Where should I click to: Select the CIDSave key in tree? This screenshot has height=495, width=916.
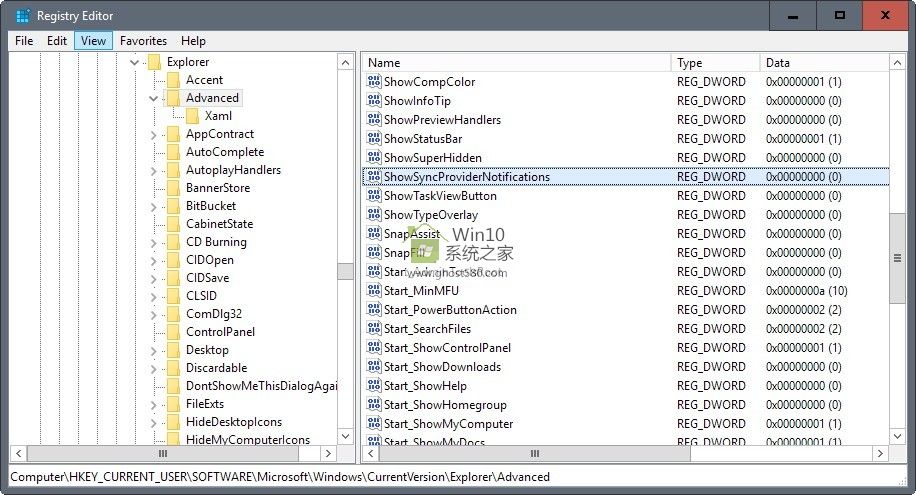(207, 278)
